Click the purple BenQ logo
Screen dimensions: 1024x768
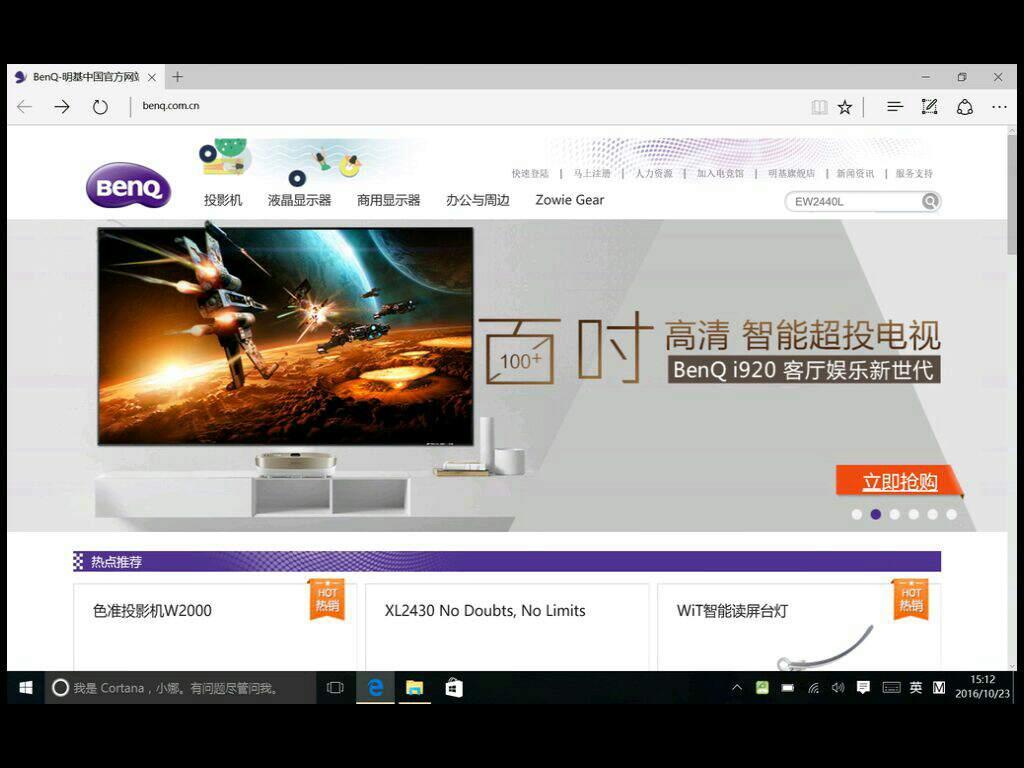coord(129,185)
